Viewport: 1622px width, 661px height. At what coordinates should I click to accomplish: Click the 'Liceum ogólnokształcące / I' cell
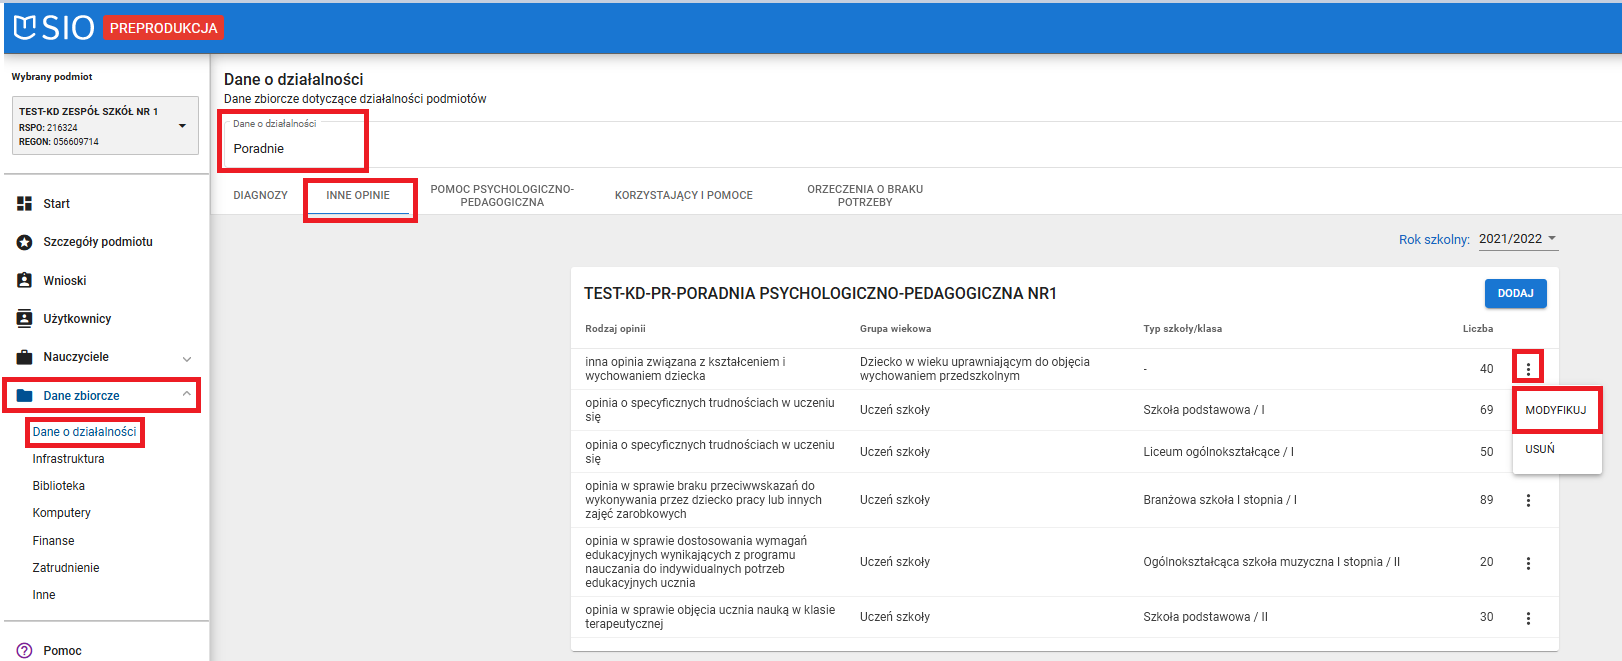(x=1218, y=452)
